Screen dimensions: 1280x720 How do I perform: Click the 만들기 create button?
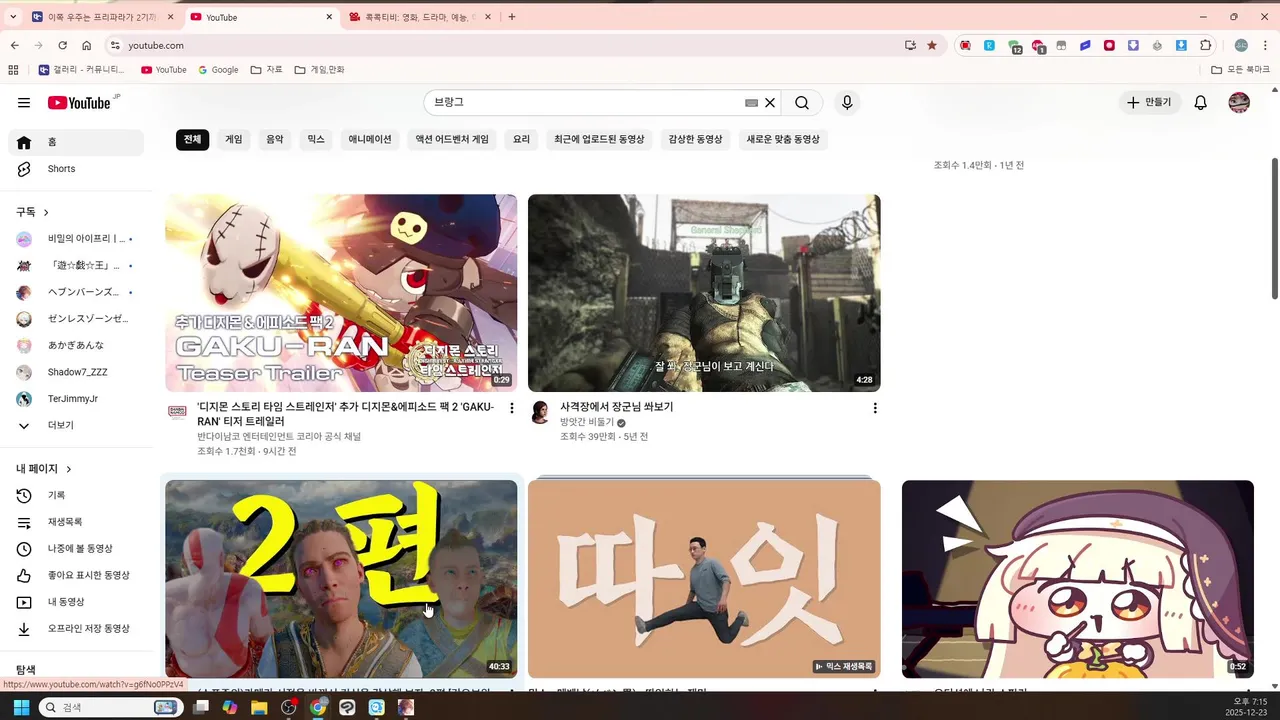tap(1149, 103)
